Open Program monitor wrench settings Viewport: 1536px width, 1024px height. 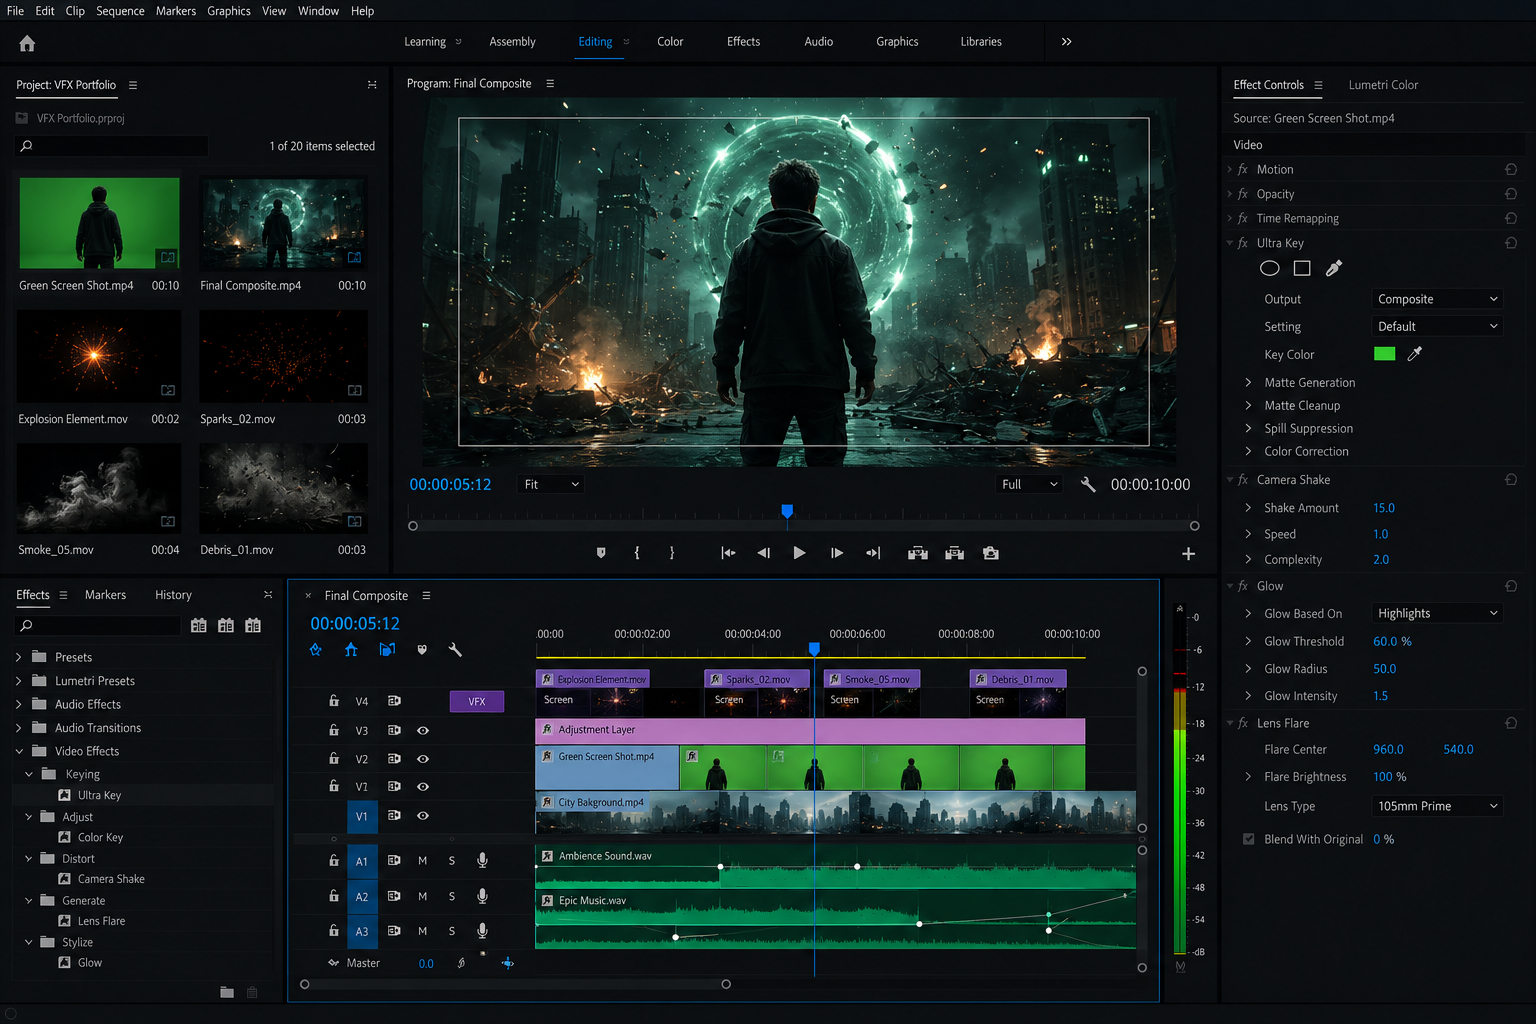click(x=1088, y=484)
